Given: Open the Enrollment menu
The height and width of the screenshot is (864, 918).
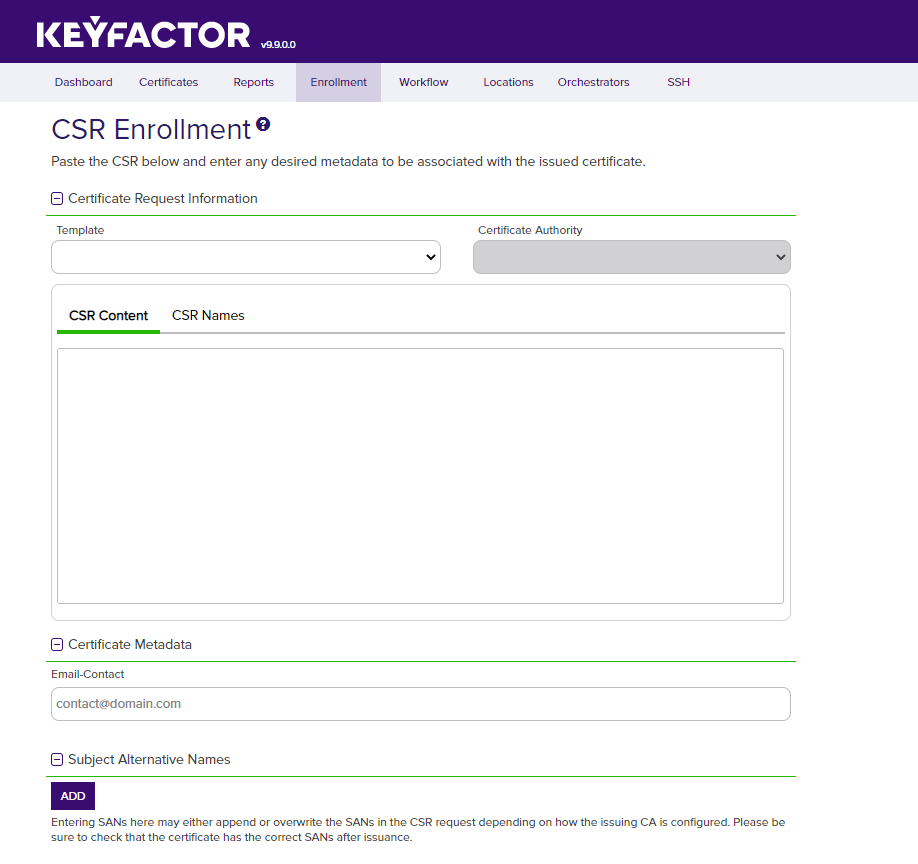Looking at the screenshot, I should 338,82.
